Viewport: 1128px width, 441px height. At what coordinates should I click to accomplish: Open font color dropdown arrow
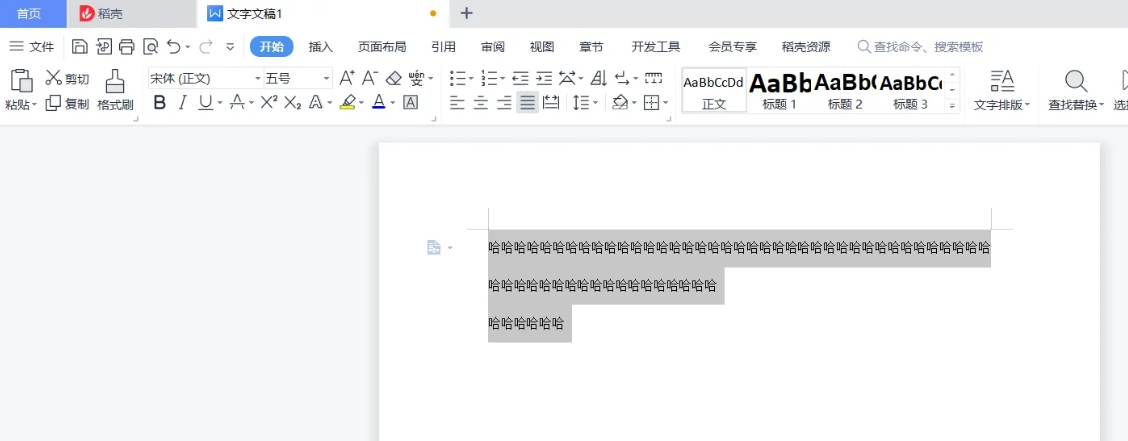(x=393, y=103)
